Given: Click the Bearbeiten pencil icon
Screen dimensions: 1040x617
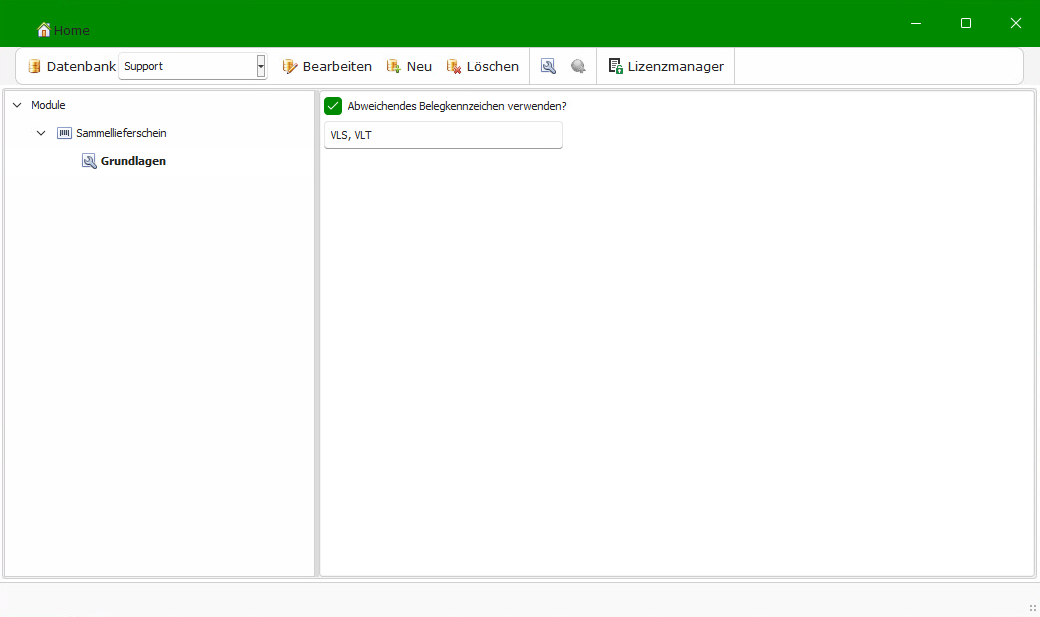Looking at the screenshot, I should (x=290, y=66).
